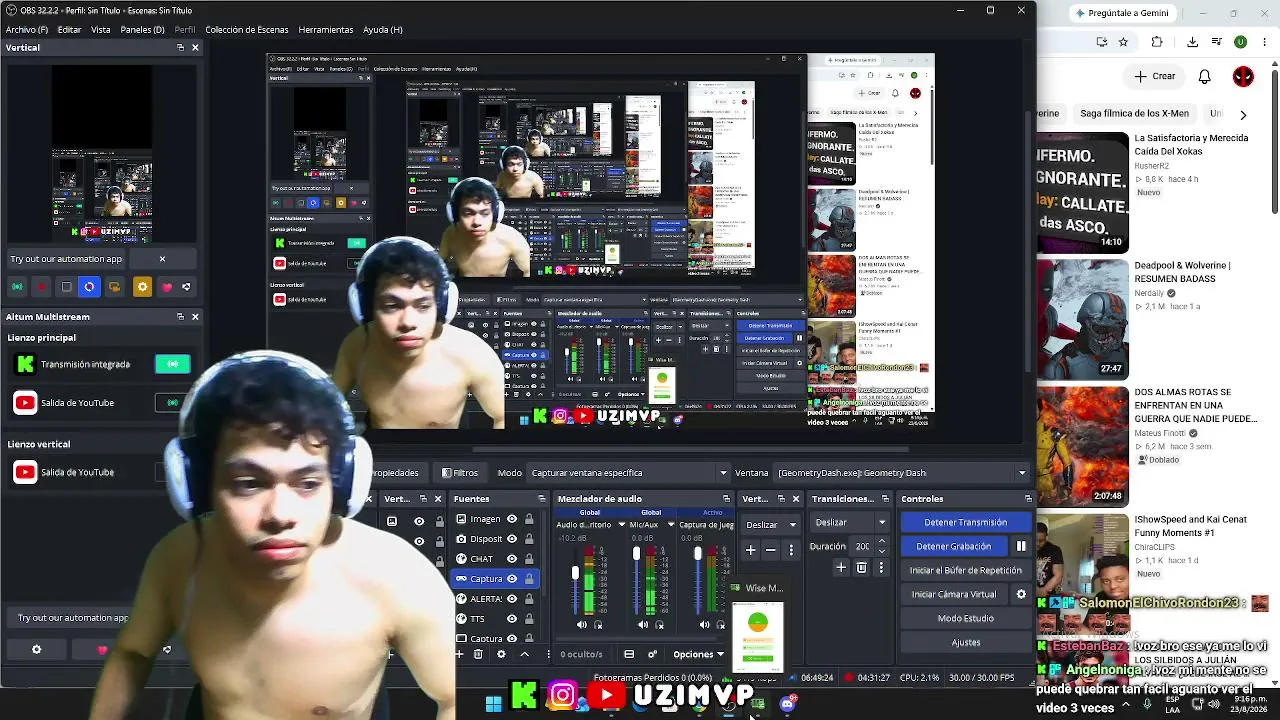Toggle visibility of ALERTAS source
The image size is (1280, 720).
[512, 599]
